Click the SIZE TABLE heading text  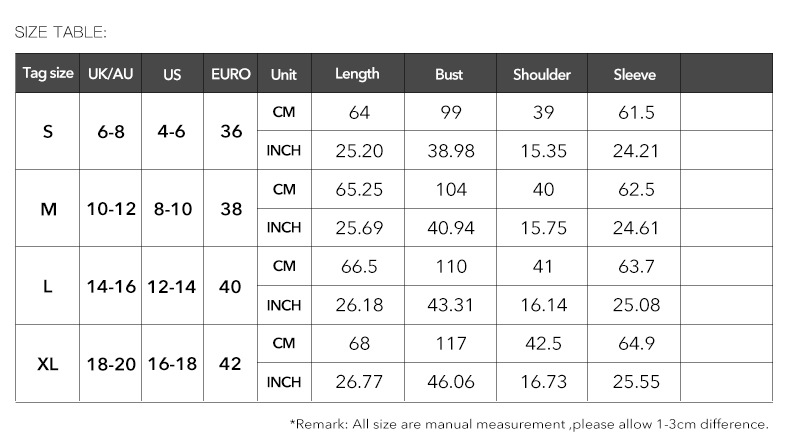[60, 33]
